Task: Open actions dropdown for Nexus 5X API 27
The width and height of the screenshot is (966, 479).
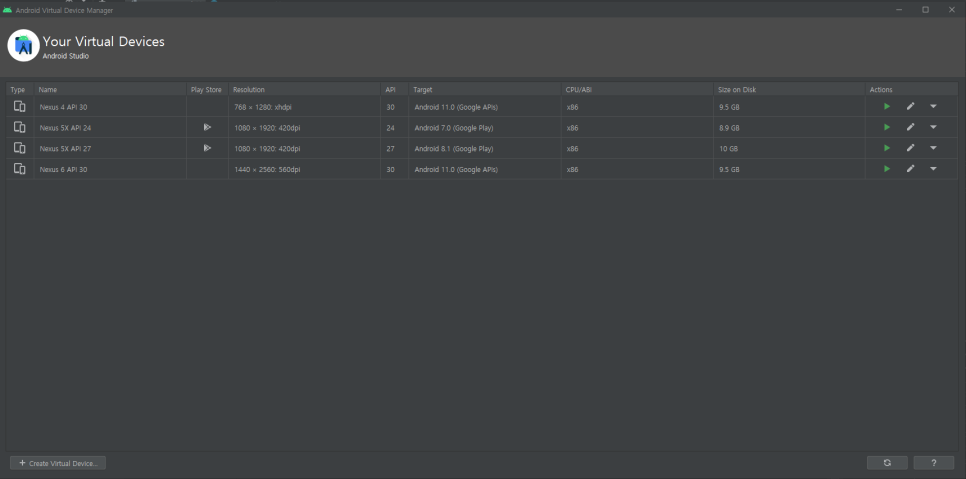Action: [933, 148]
